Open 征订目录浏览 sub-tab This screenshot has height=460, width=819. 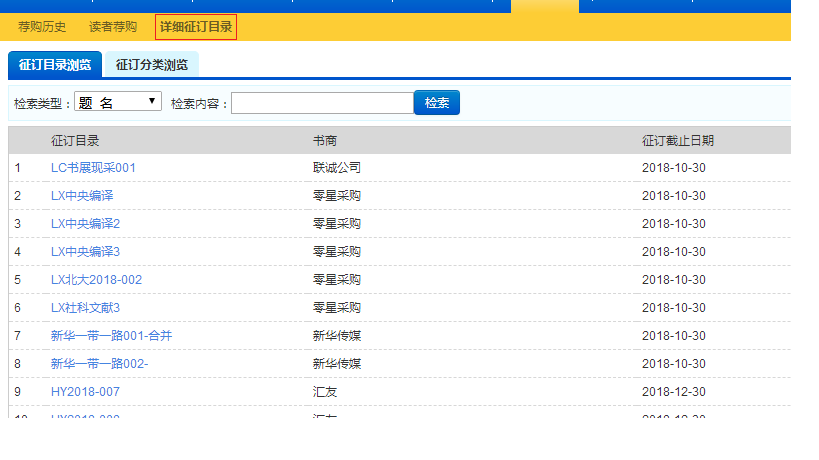[x=55, y=65]
